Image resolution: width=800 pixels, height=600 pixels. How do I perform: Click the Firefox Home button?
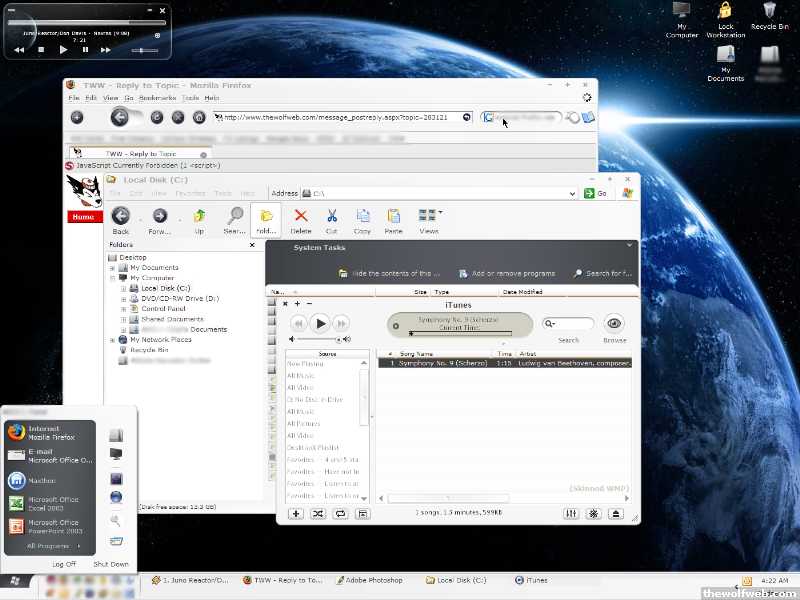[199, 117]
